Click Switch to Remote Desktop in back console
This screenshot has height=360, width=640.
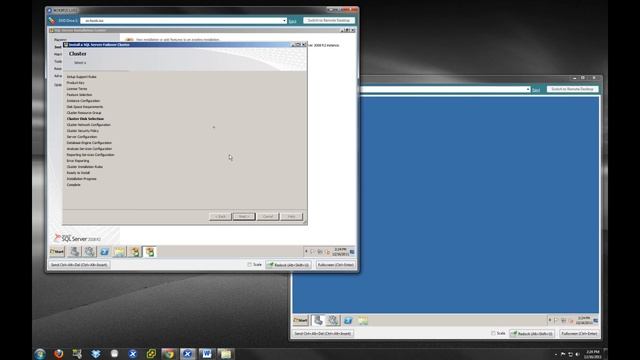pos(572,89)
